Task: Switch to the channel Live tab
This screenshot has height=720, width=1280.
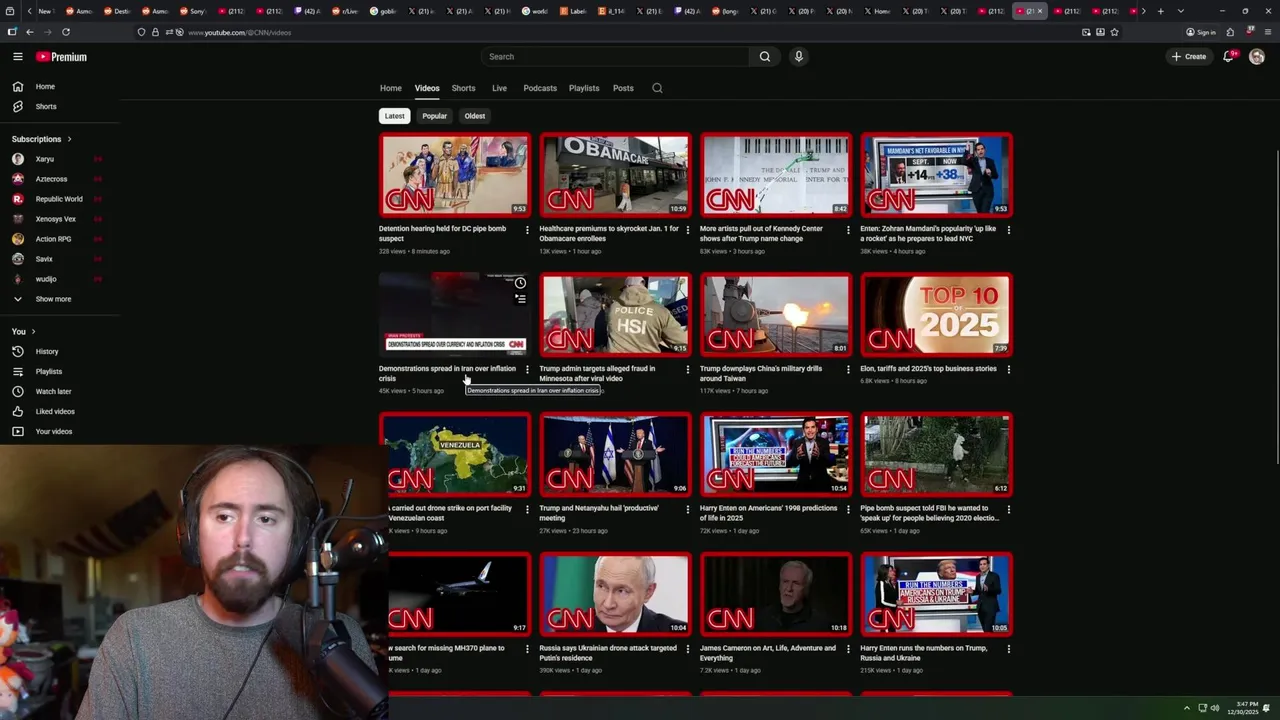Action: (499, 88)
